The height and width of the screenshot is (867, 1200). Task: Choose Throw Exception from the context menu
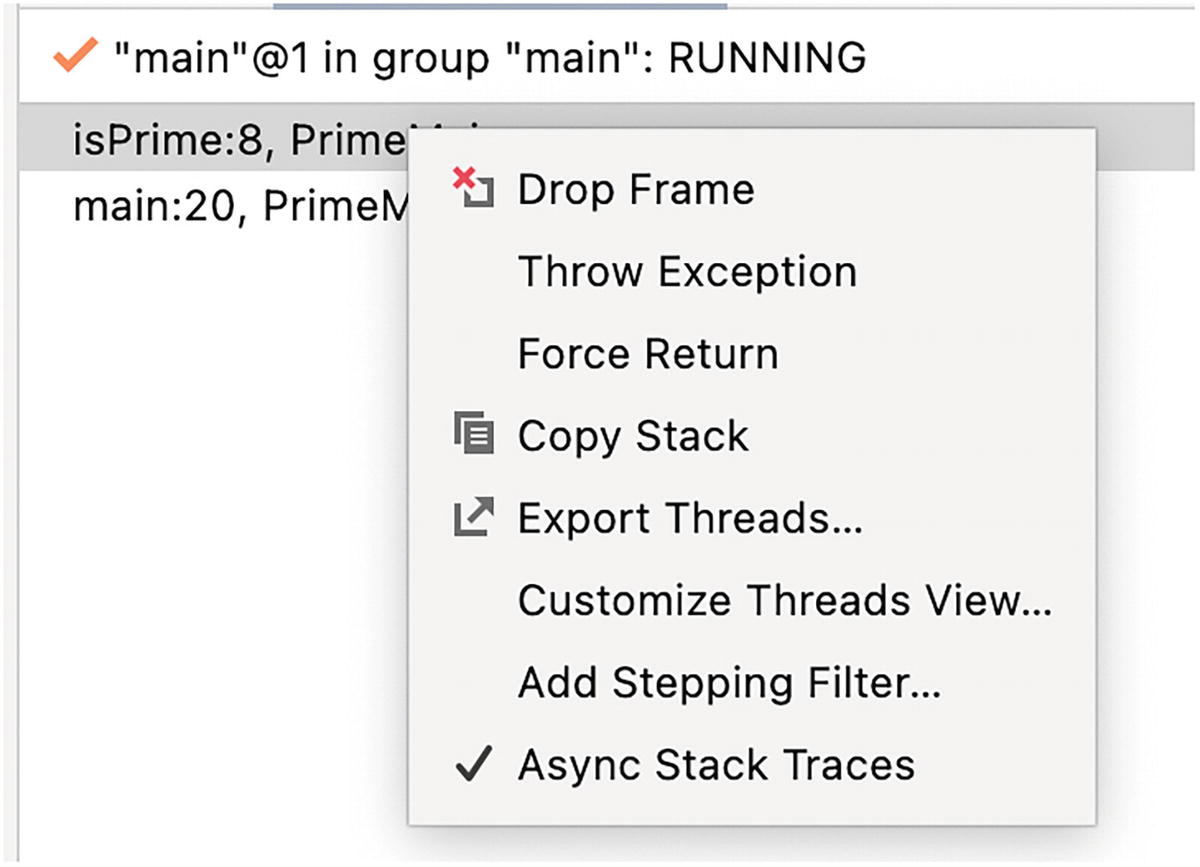tap(687, 271)
